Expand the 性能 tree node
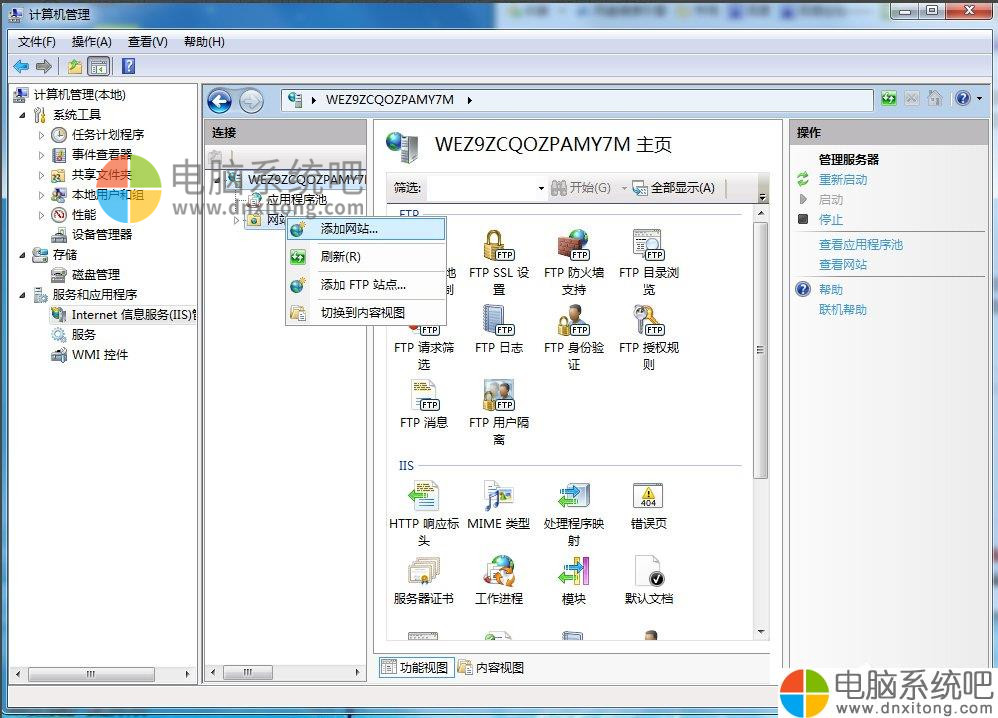998x718 pixels. click(x=41, y=215)
